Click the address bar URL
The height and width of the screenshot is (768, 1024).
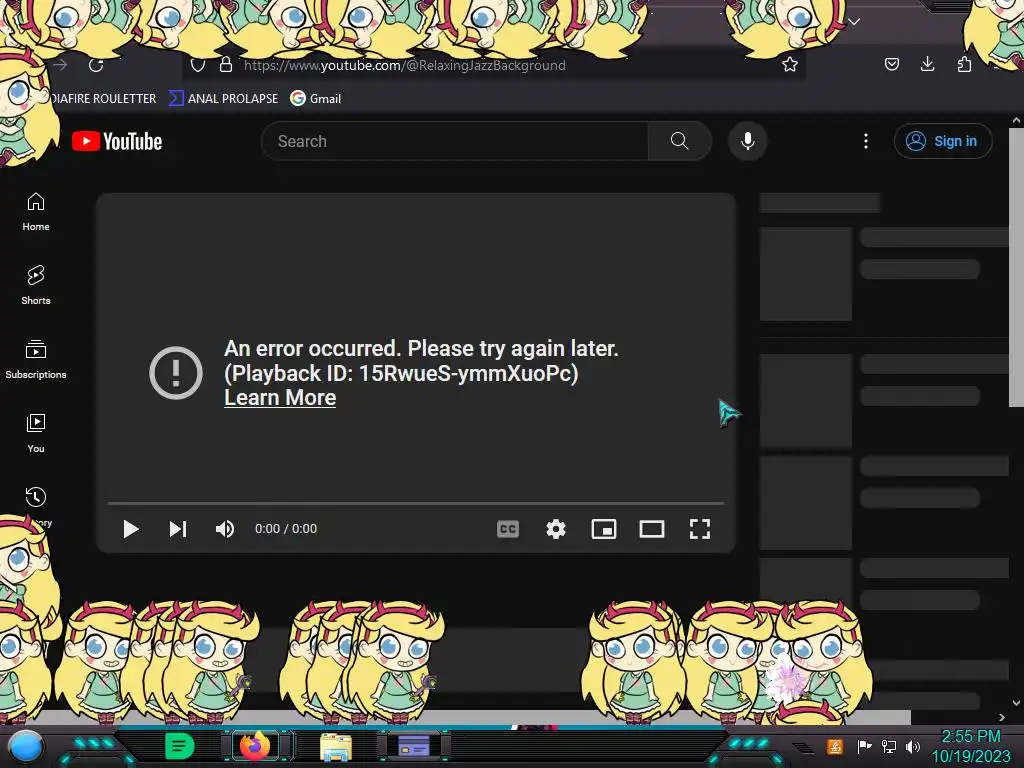click(x=404, y=65)
